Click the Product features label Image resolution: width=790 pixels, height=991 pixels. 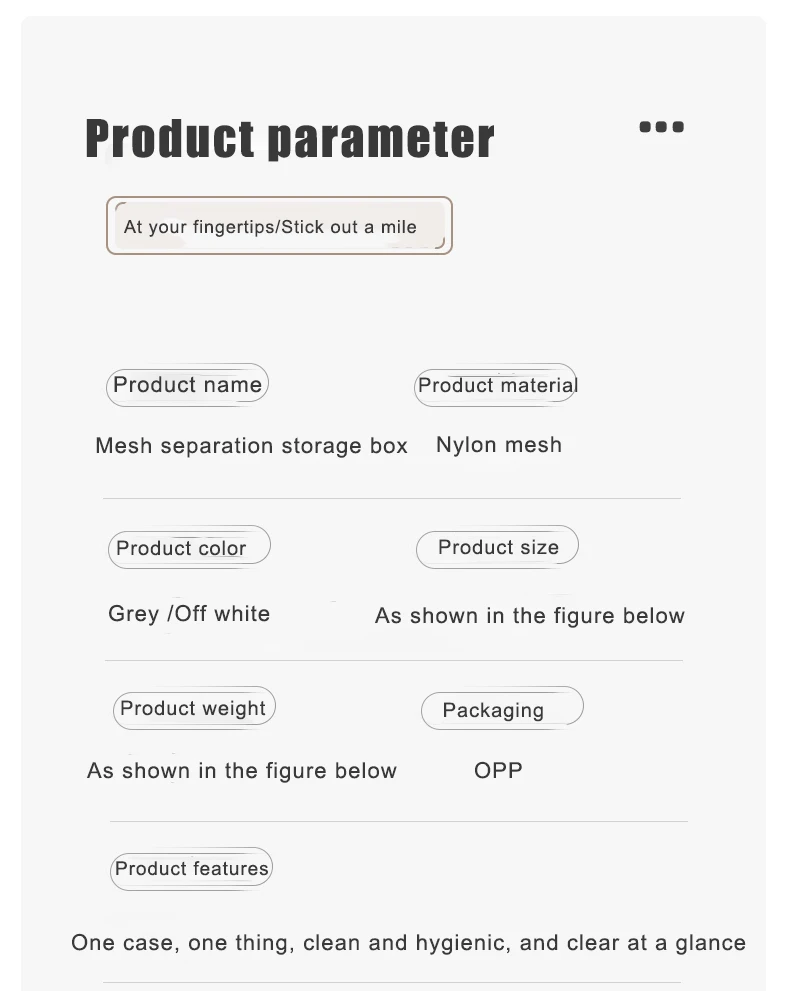click(191, 869)
